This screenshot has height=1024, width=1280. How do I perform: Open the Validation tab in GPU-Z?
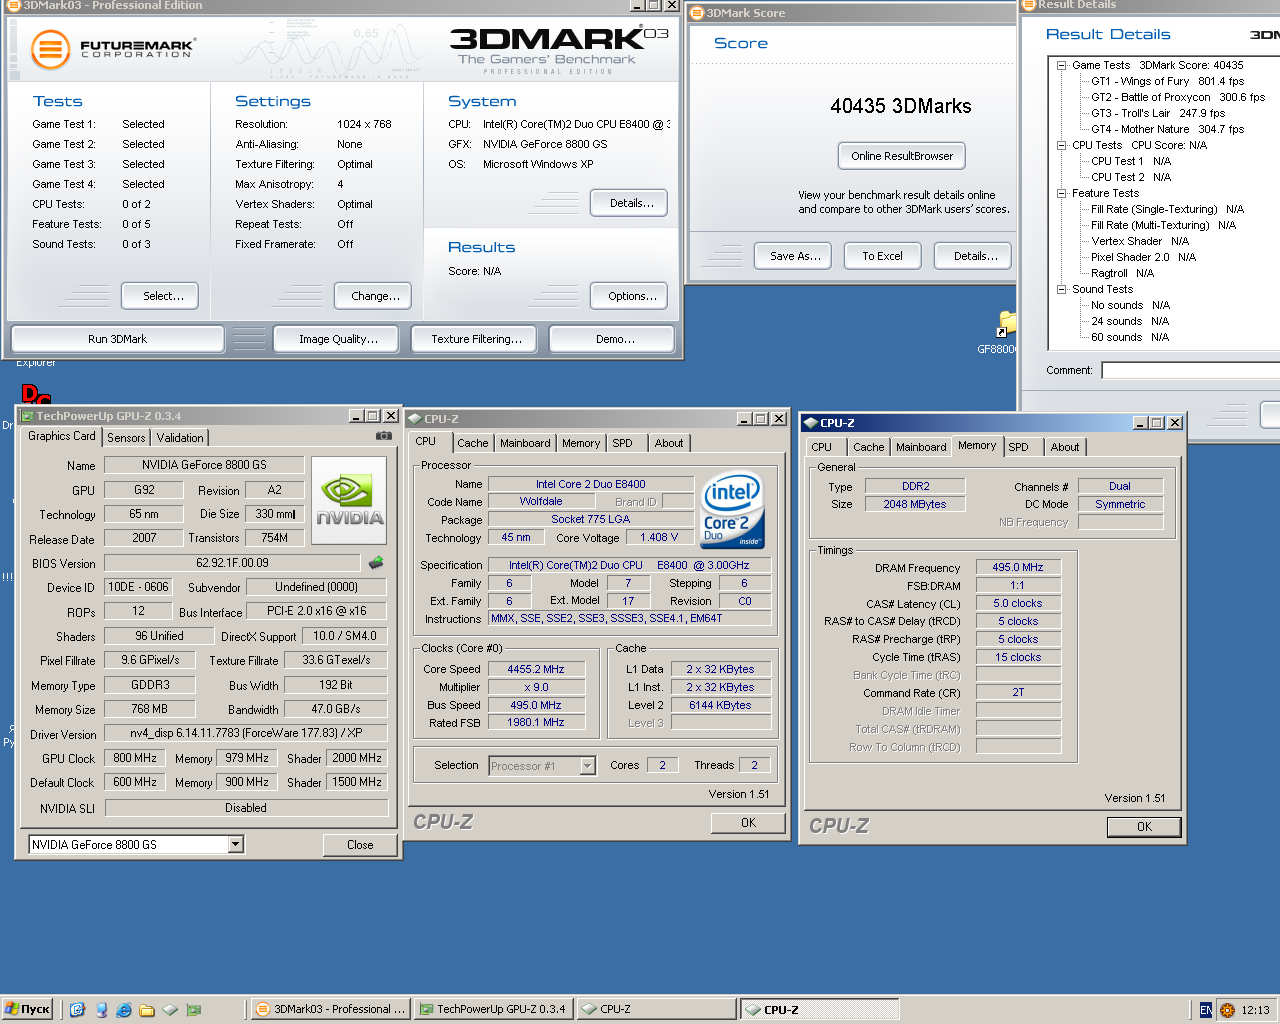click(x=180, y=438)
